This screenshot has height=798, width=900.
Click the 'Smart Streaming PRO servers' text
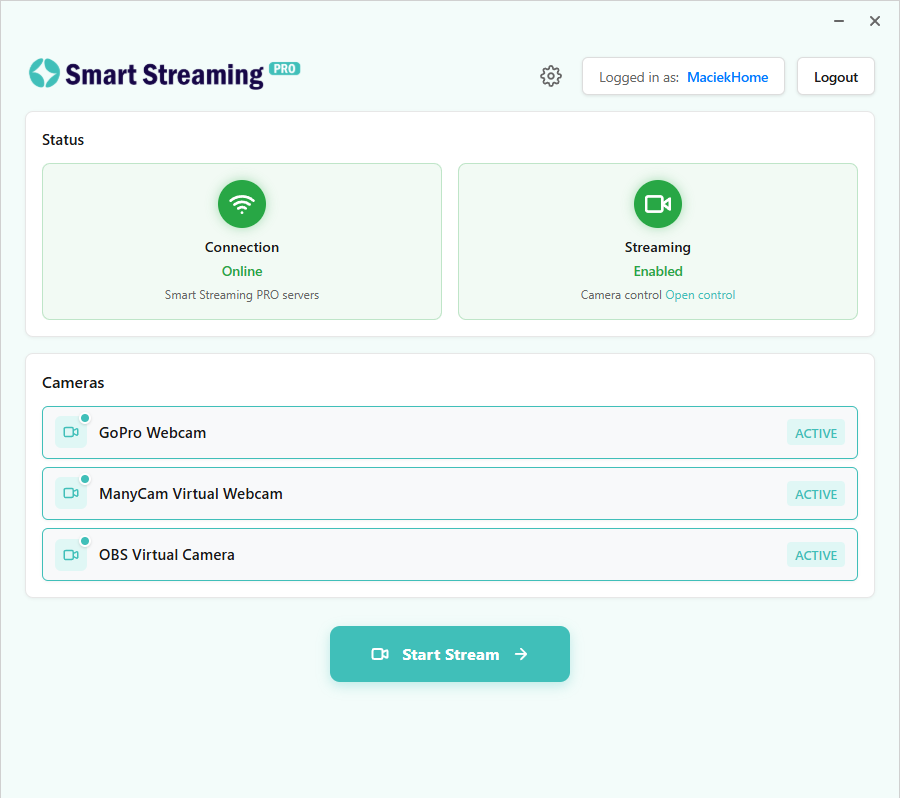[242, 295]
